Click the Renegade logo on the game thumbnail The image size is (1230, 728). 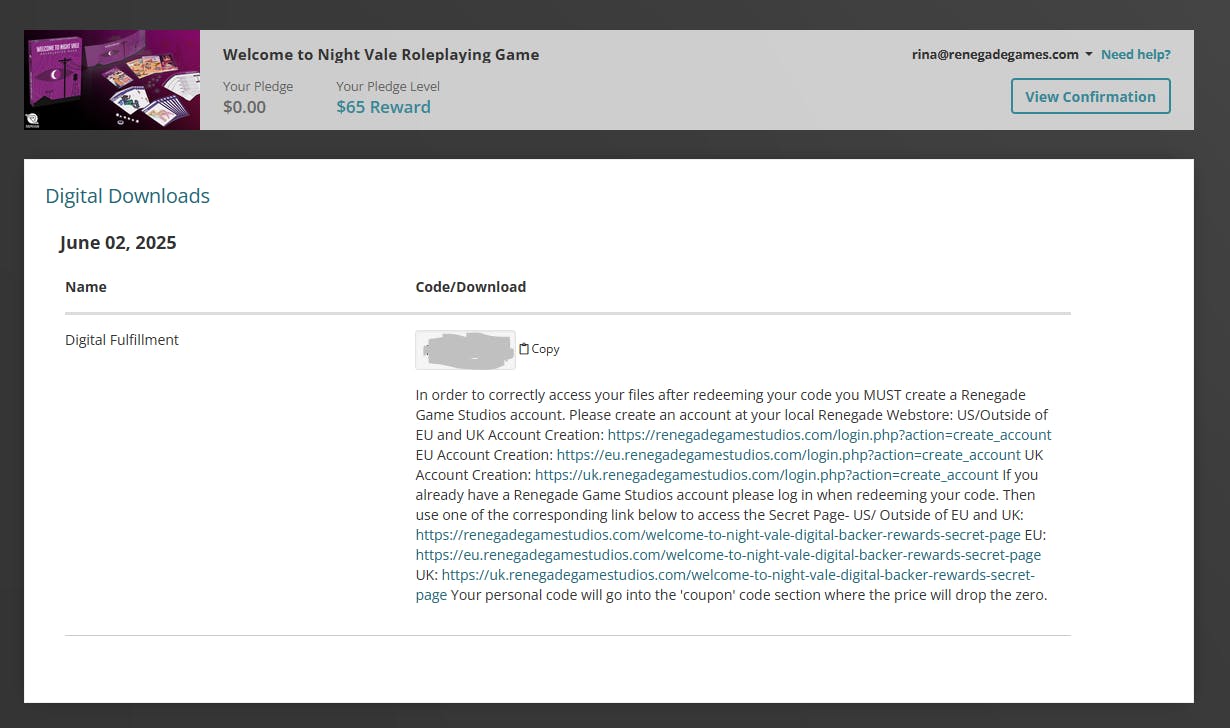click(x=33, y=120)
